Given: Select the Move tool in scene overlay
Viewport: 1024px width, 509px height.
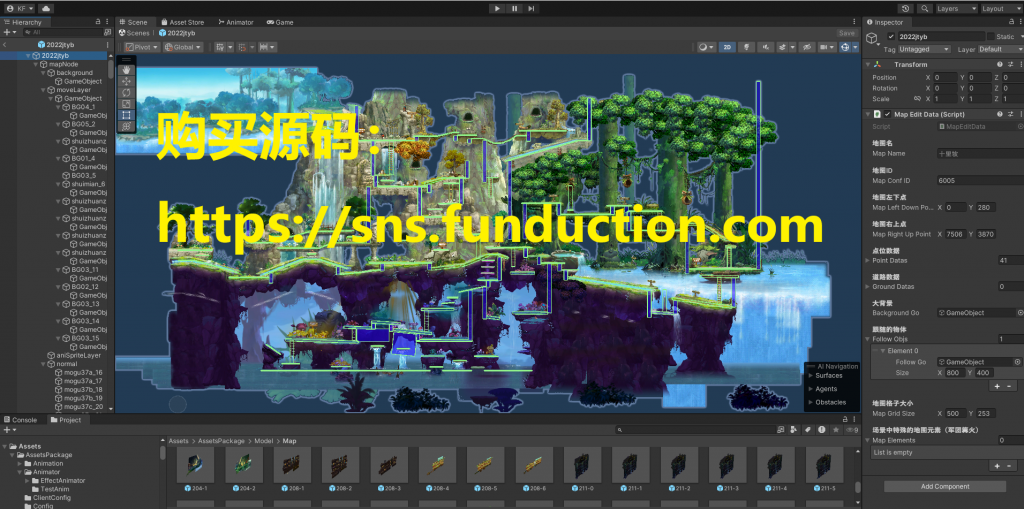Looking at the screenshot, I should (x=127, y=81).
